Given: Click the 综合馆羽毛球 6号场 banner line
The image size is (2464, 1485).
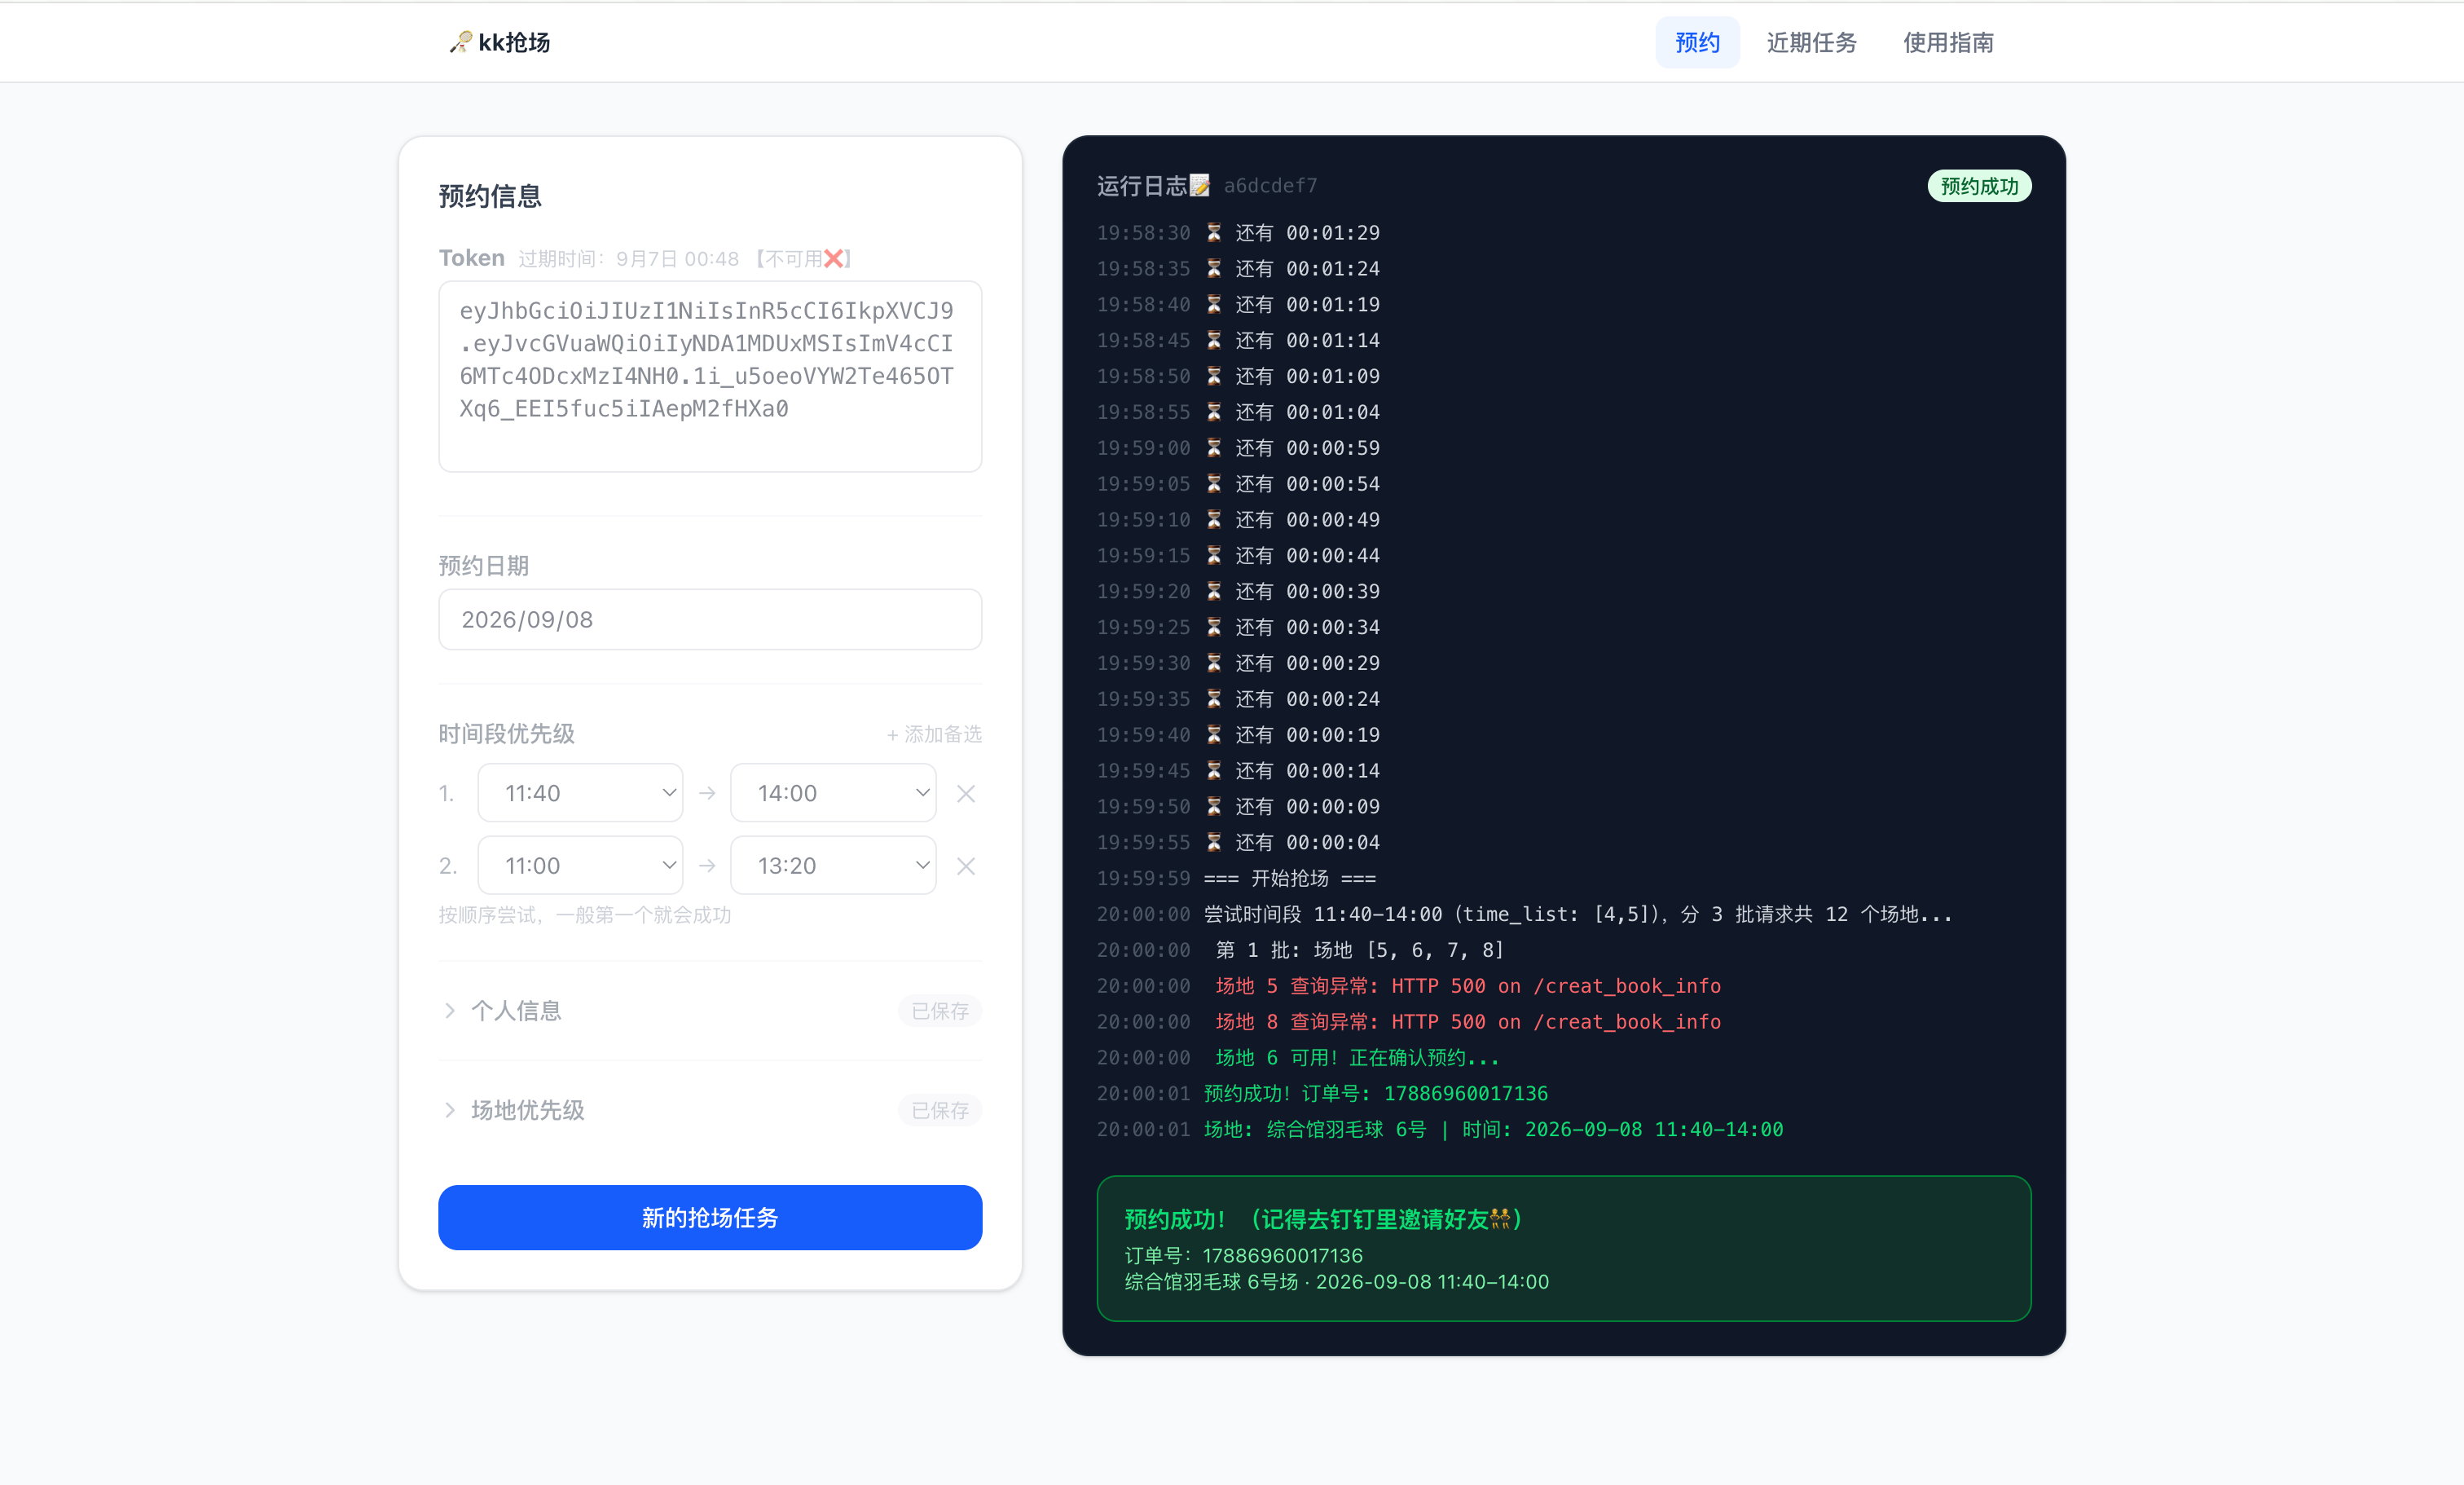Looking at the screenshot, I should point(1336,1282).
